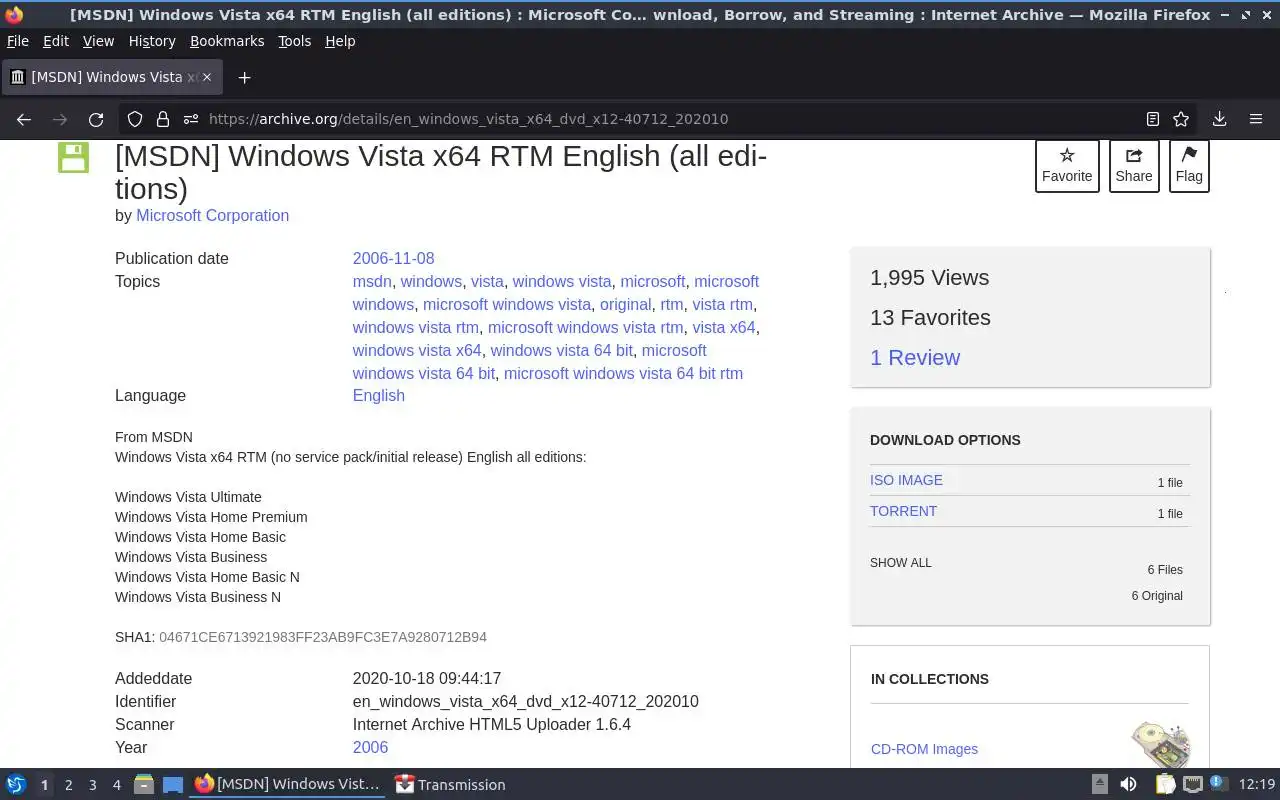This screenshot has width=1280, height=800.
Task: Share this Internet Archive item
Action: click(x=1134, y=165)
